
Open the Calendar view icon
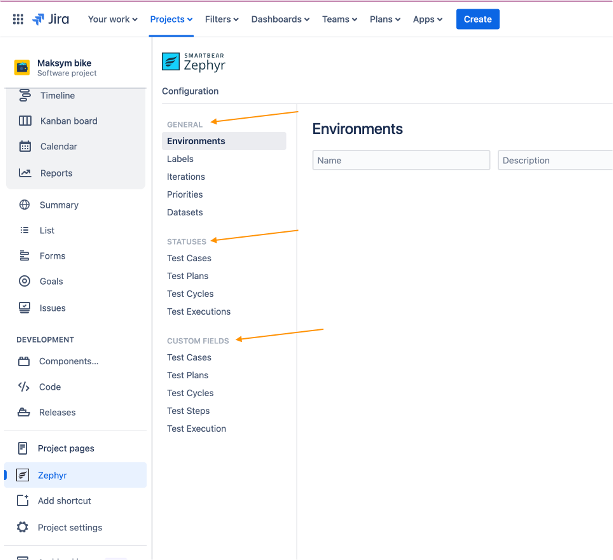[x=25, y=146]
